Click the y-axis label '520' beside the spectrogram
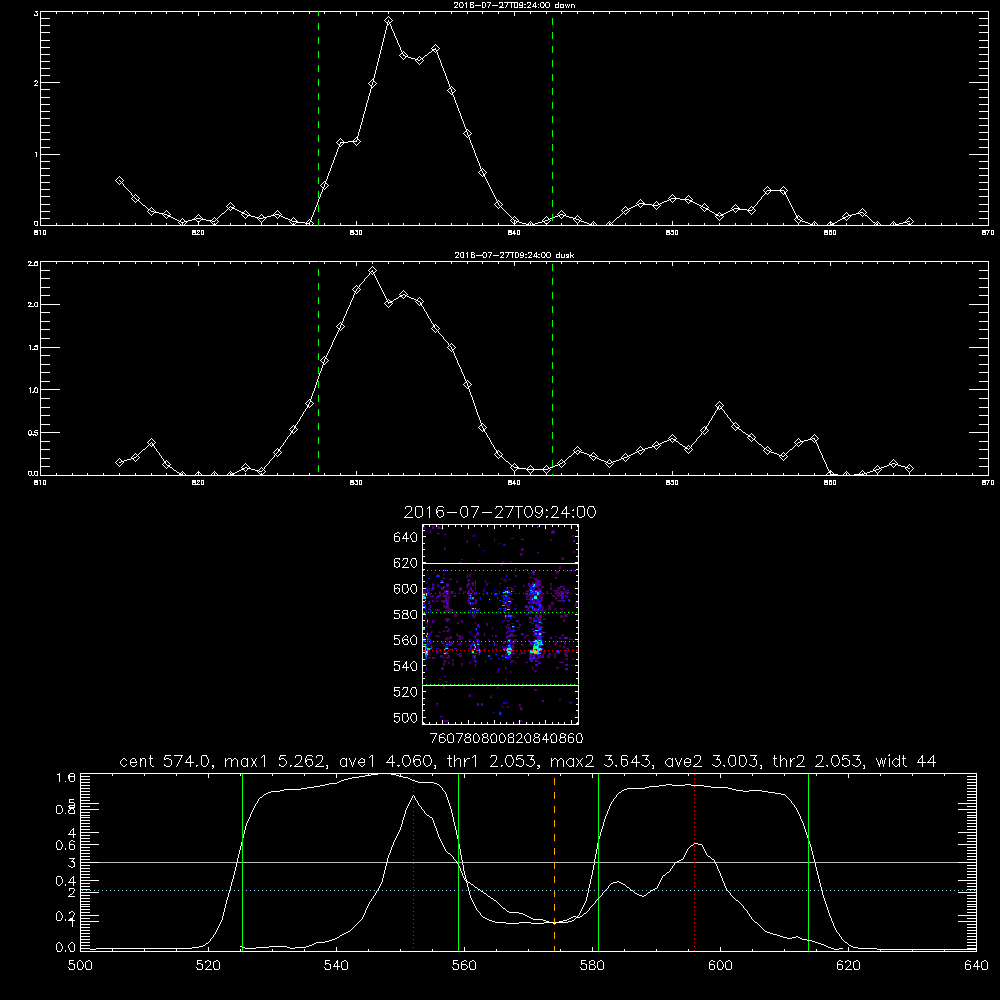1000x1000 pixels. (406, 692)
